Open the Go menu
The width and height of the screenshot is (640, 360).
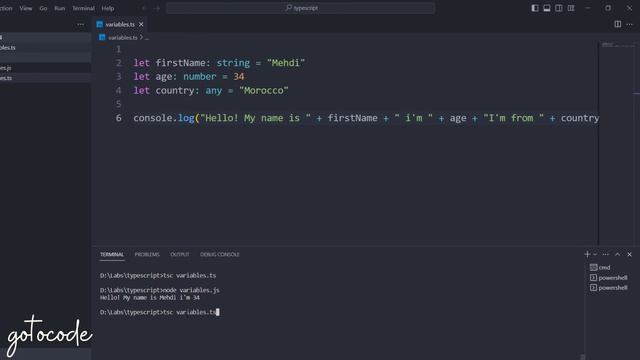click(x=43, y=8)
